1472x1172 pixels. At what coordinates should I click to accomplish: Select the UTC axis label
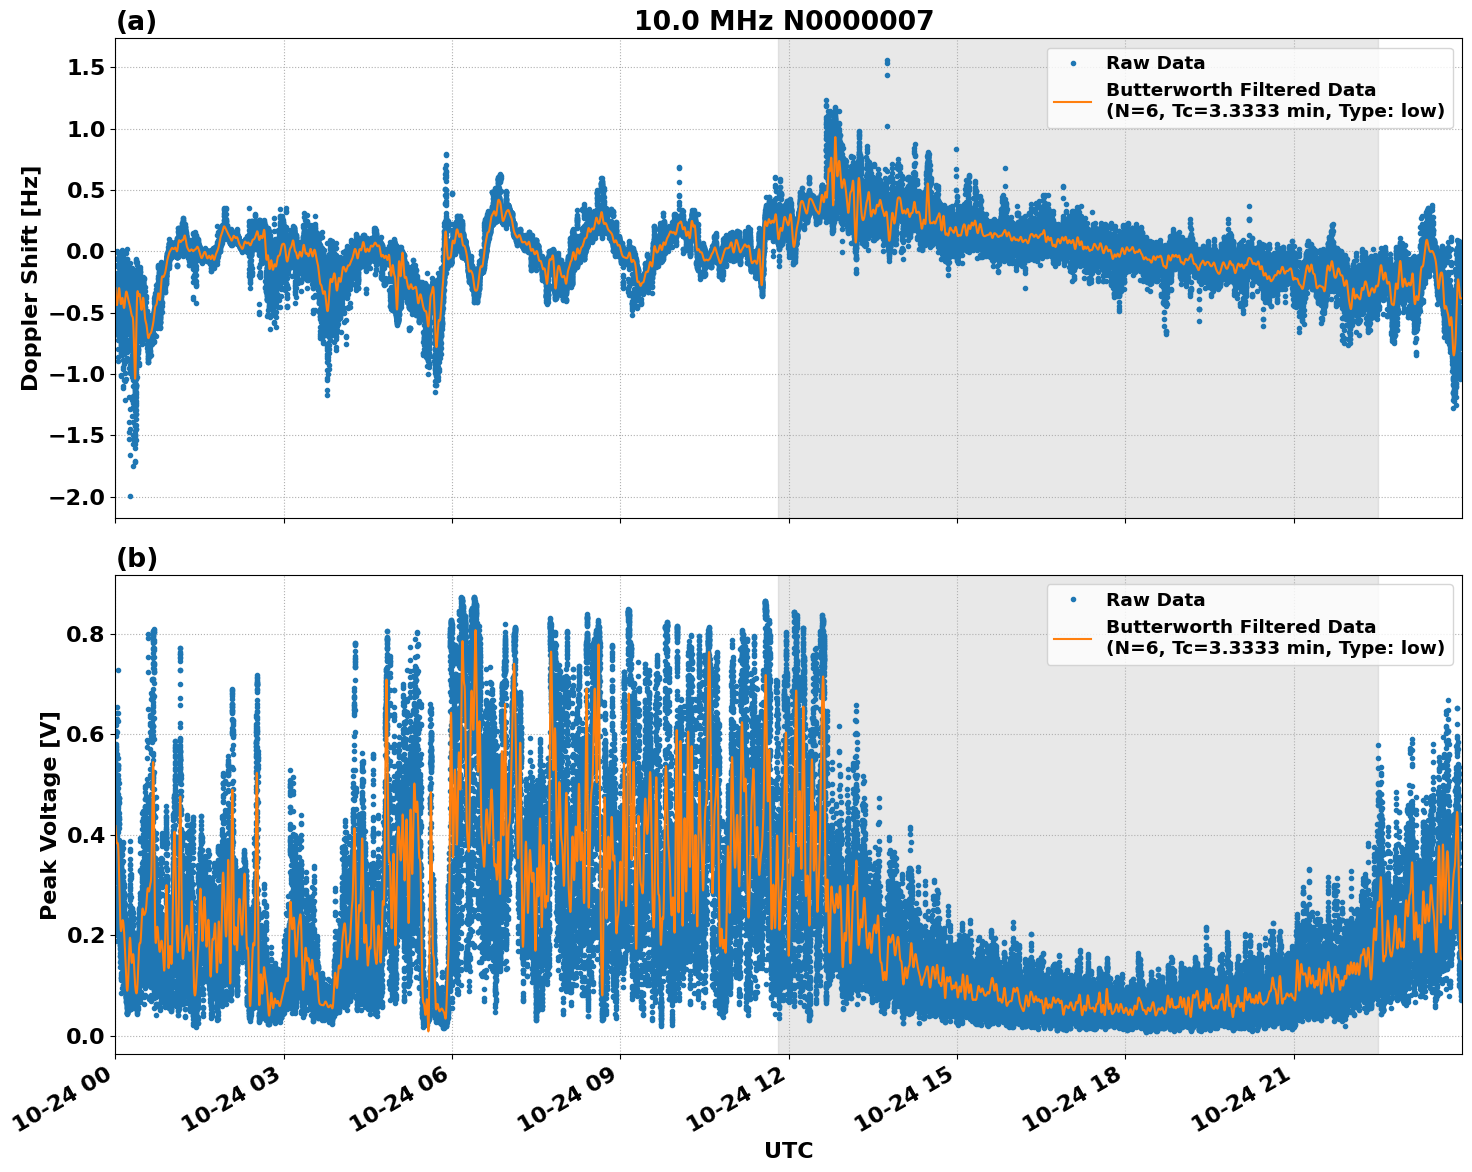tap(786, 1151)
